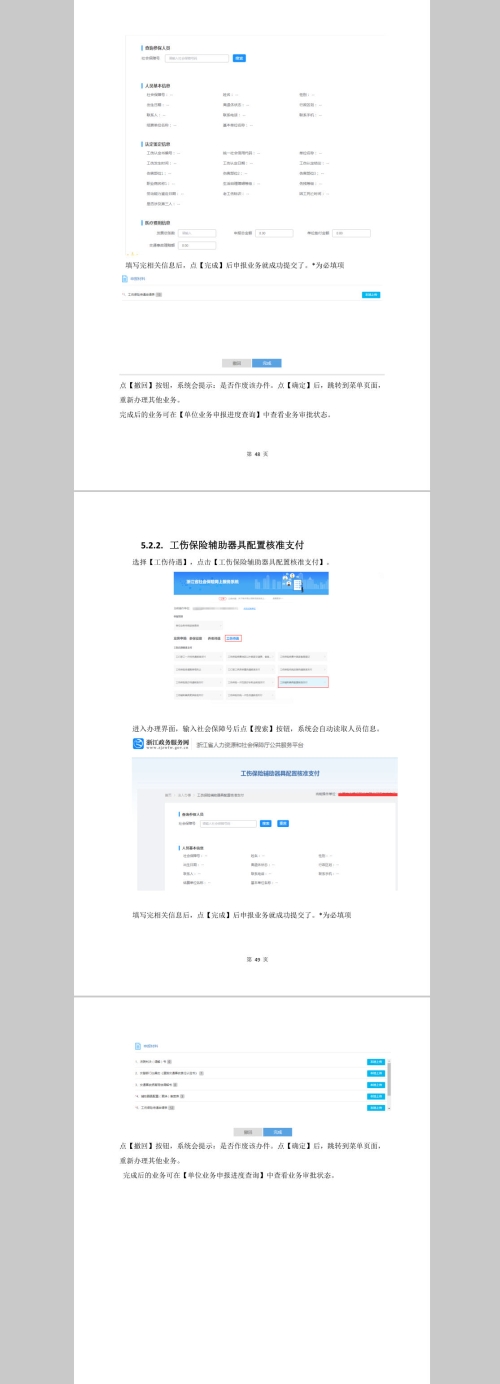
Task: Click the 单位垫付金额 amount field
Action: pos(351,232)
